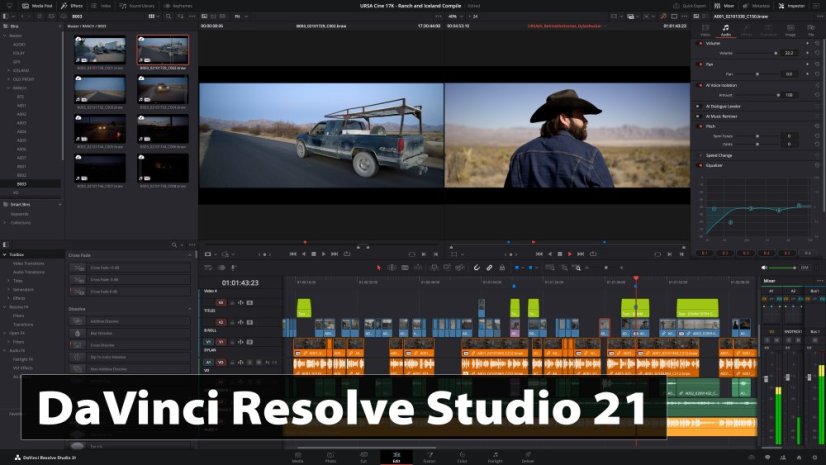Image resolution: width=826 pixels, height=465 pixels.
Task: Play the source viewer clip
Action: (x=323, y=254)
